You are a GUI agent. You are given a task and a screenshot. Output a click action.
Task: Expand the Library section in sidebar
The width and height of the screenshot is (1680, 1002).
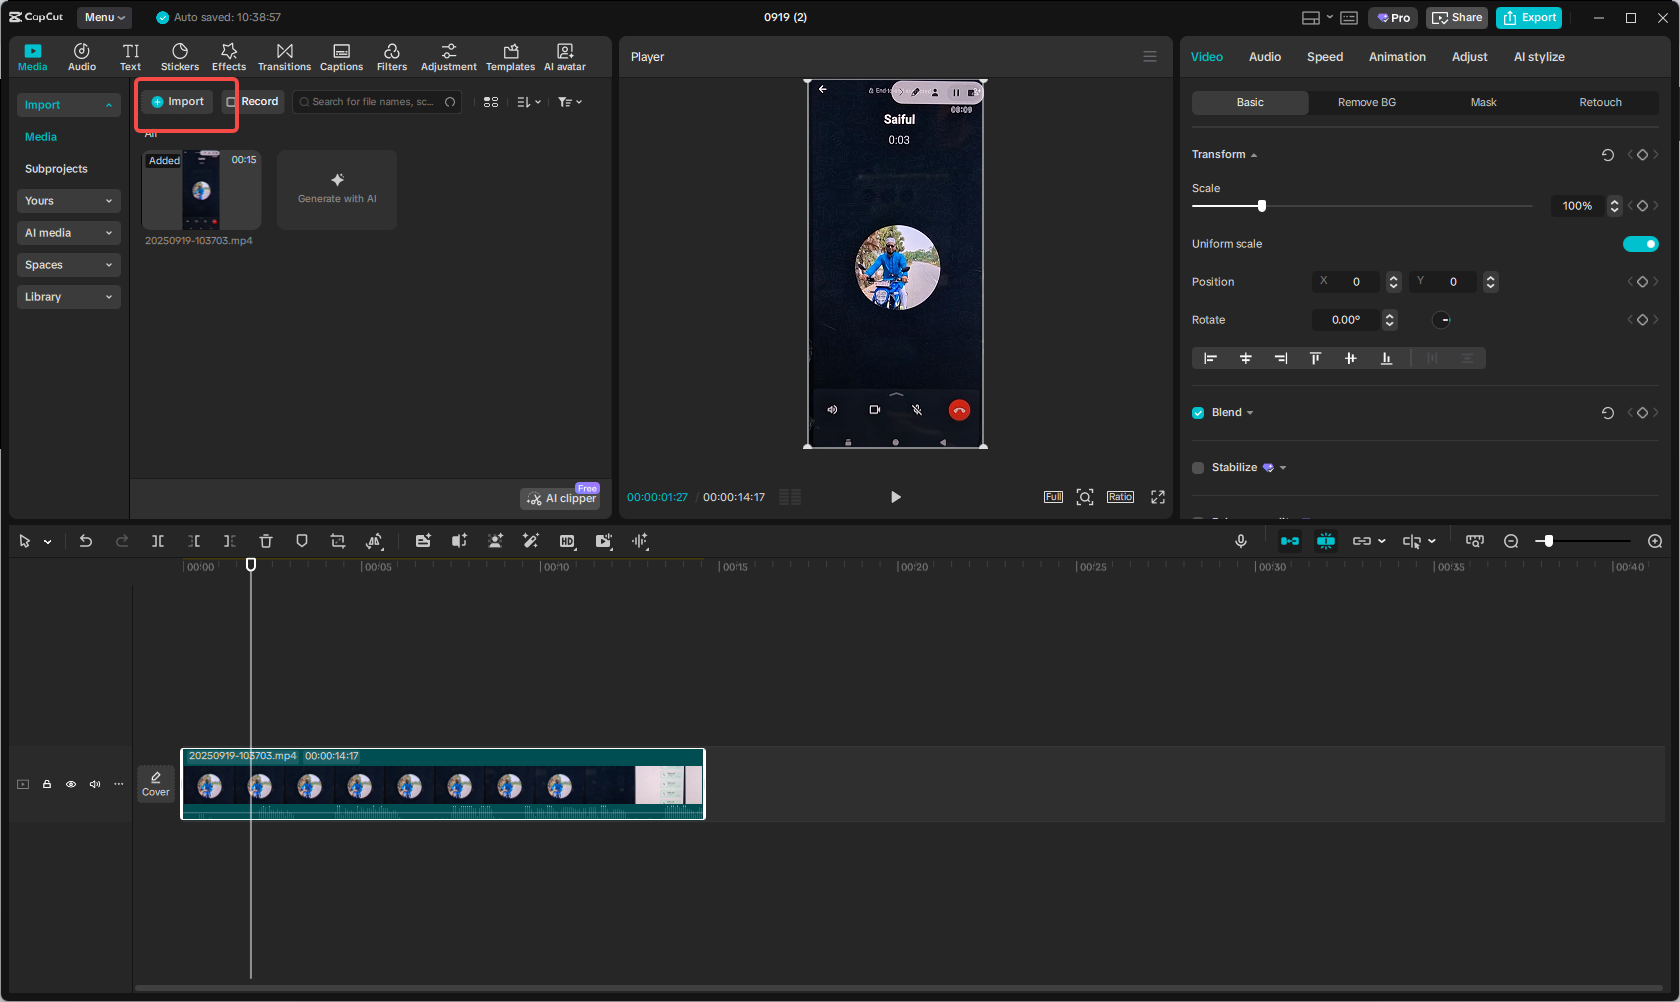(68, 297)
